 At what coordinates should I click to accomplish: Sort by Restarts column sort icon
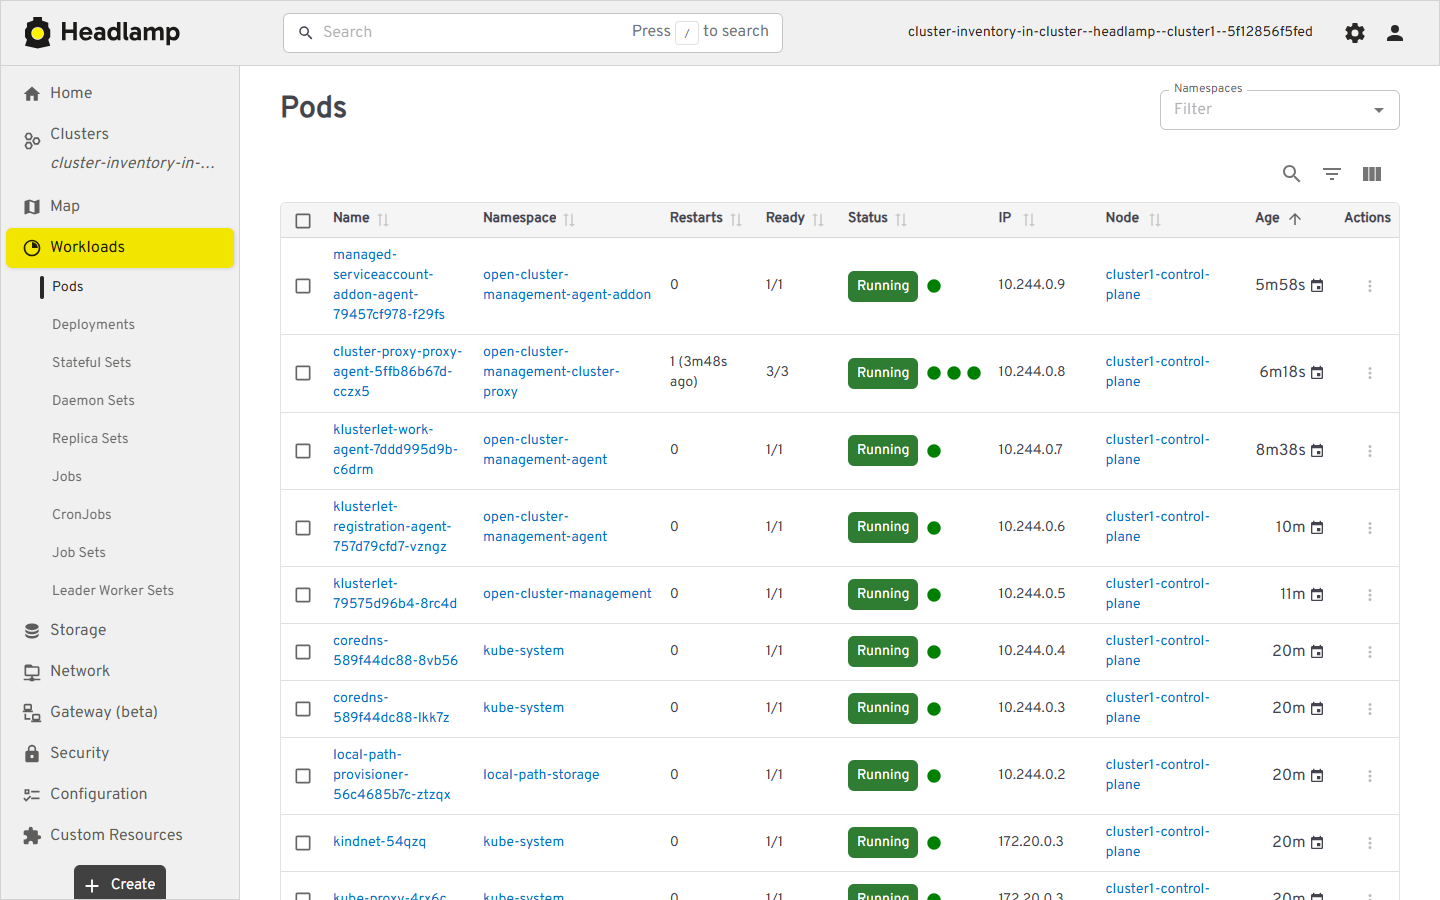736,220
